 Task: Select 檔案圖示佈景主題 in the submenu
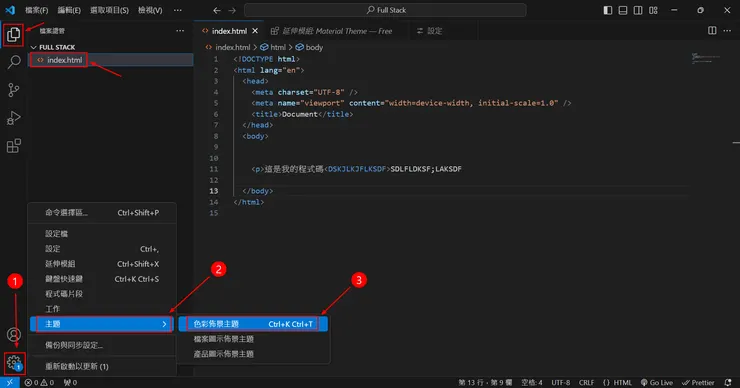coord(253,339)
